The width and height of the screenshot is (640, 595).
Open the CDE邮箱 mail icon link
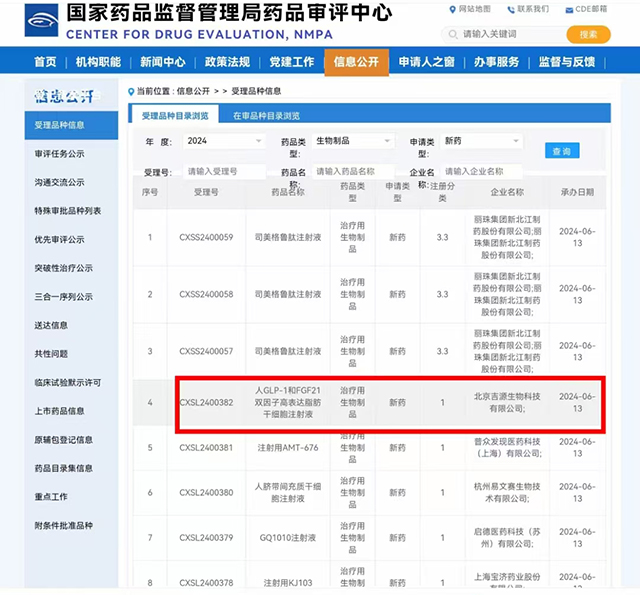570,9
